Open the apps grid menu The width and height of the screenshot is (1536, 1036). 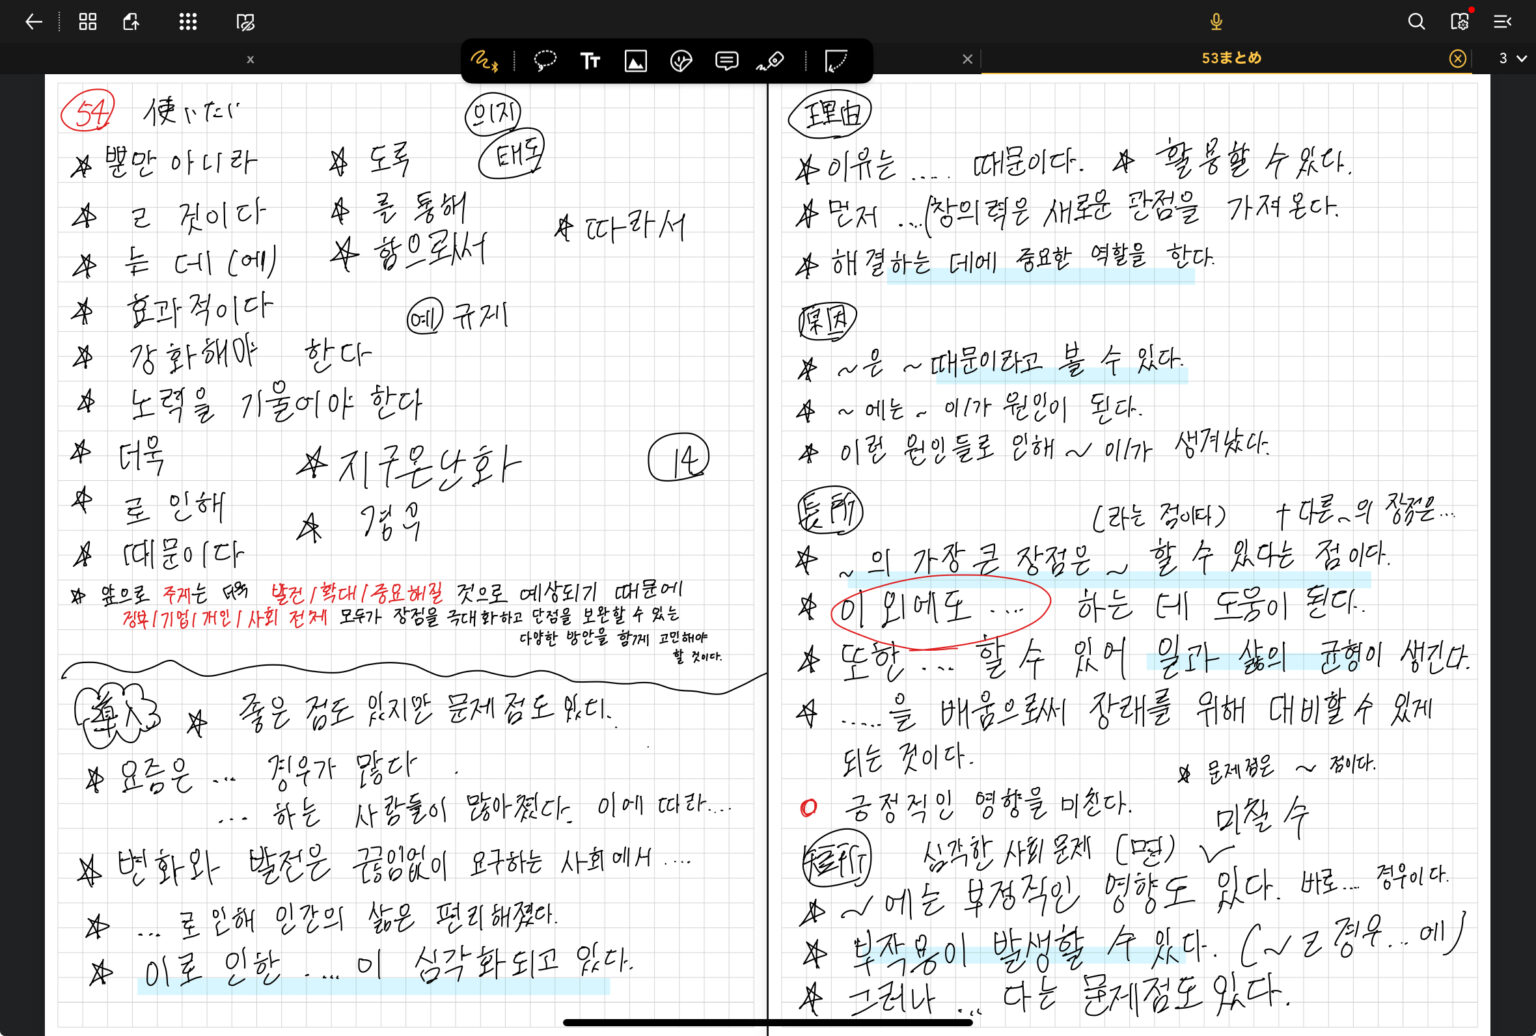[x=187, y=21]
